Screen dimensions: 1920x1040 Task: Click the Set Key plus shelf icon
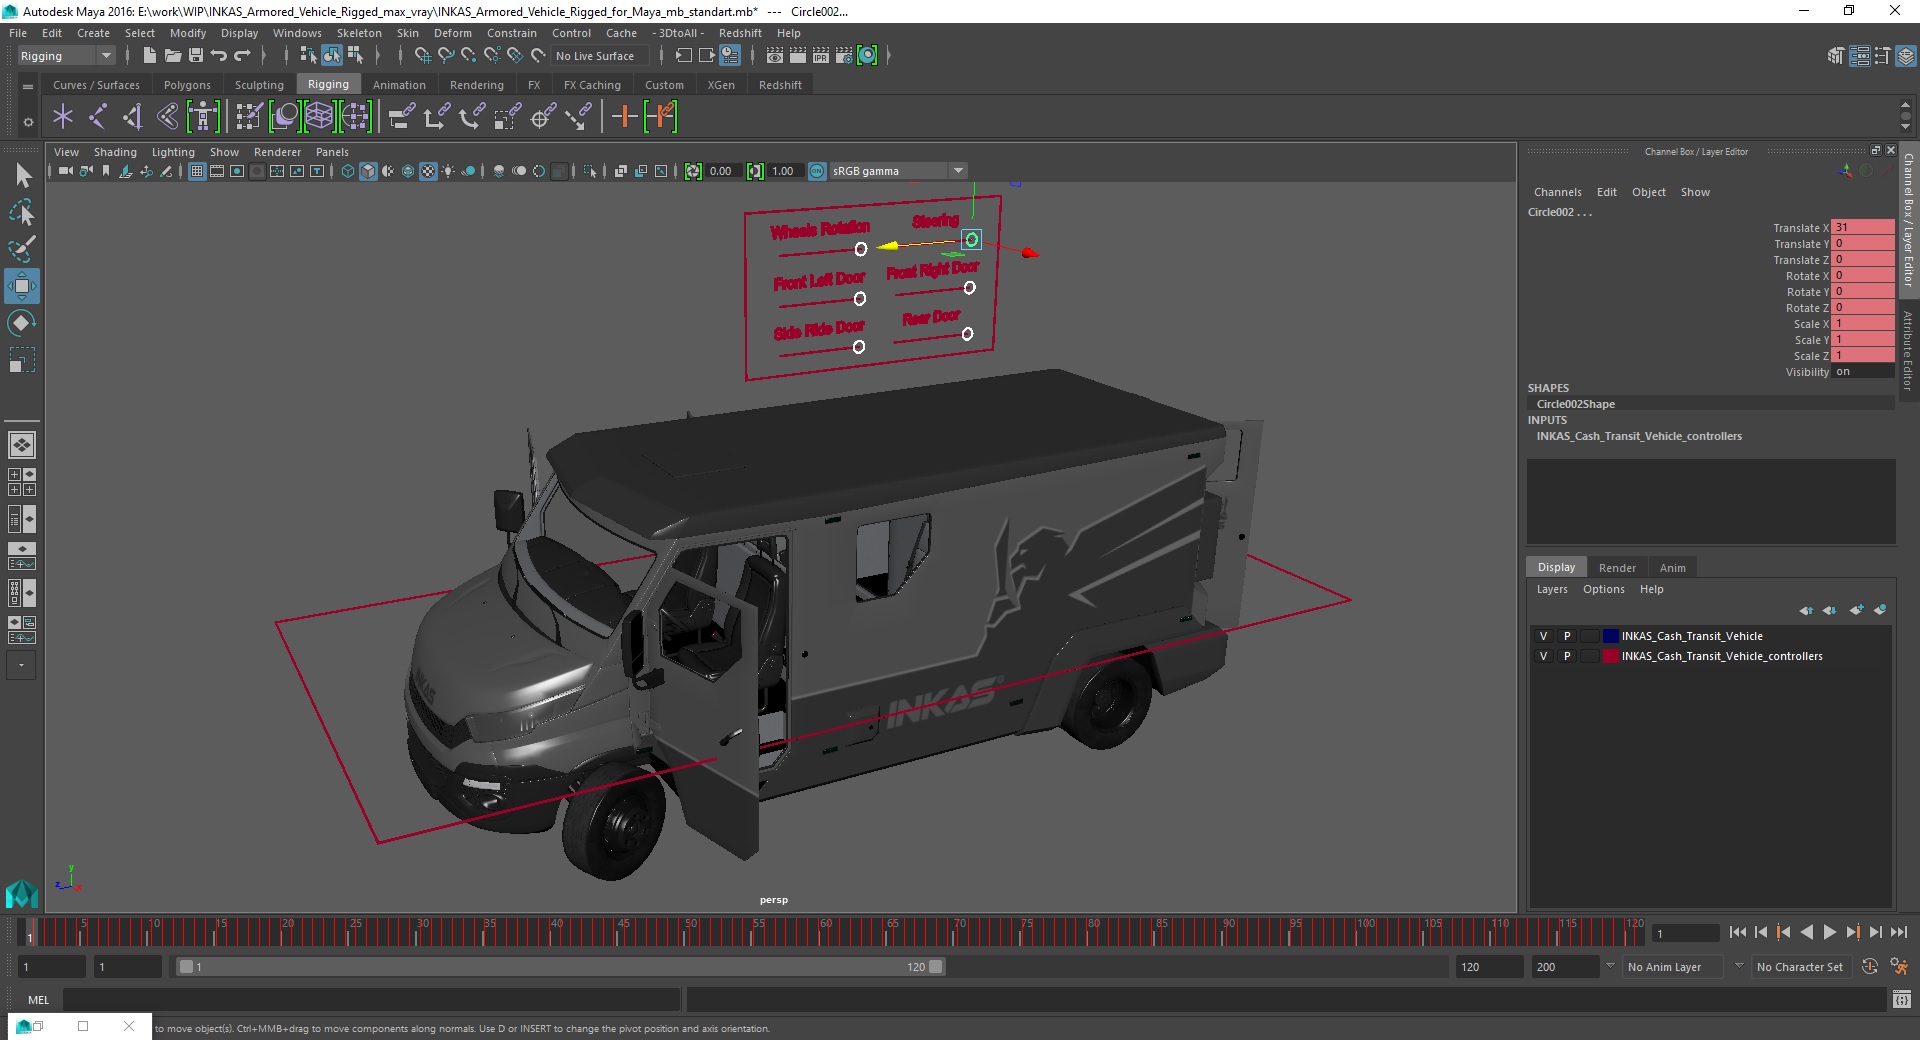pyautogui.click(x=624, y=117)
